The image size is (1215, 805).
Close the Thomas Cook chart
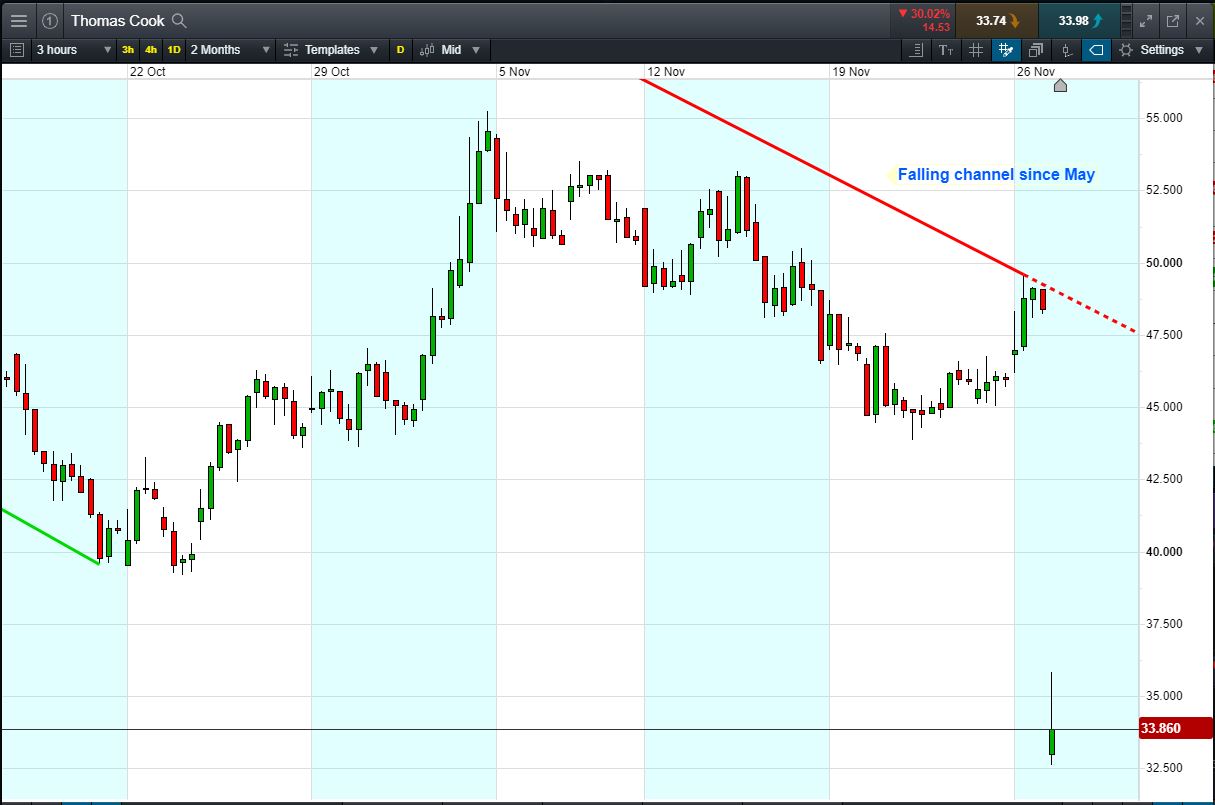click(1200, 20)
